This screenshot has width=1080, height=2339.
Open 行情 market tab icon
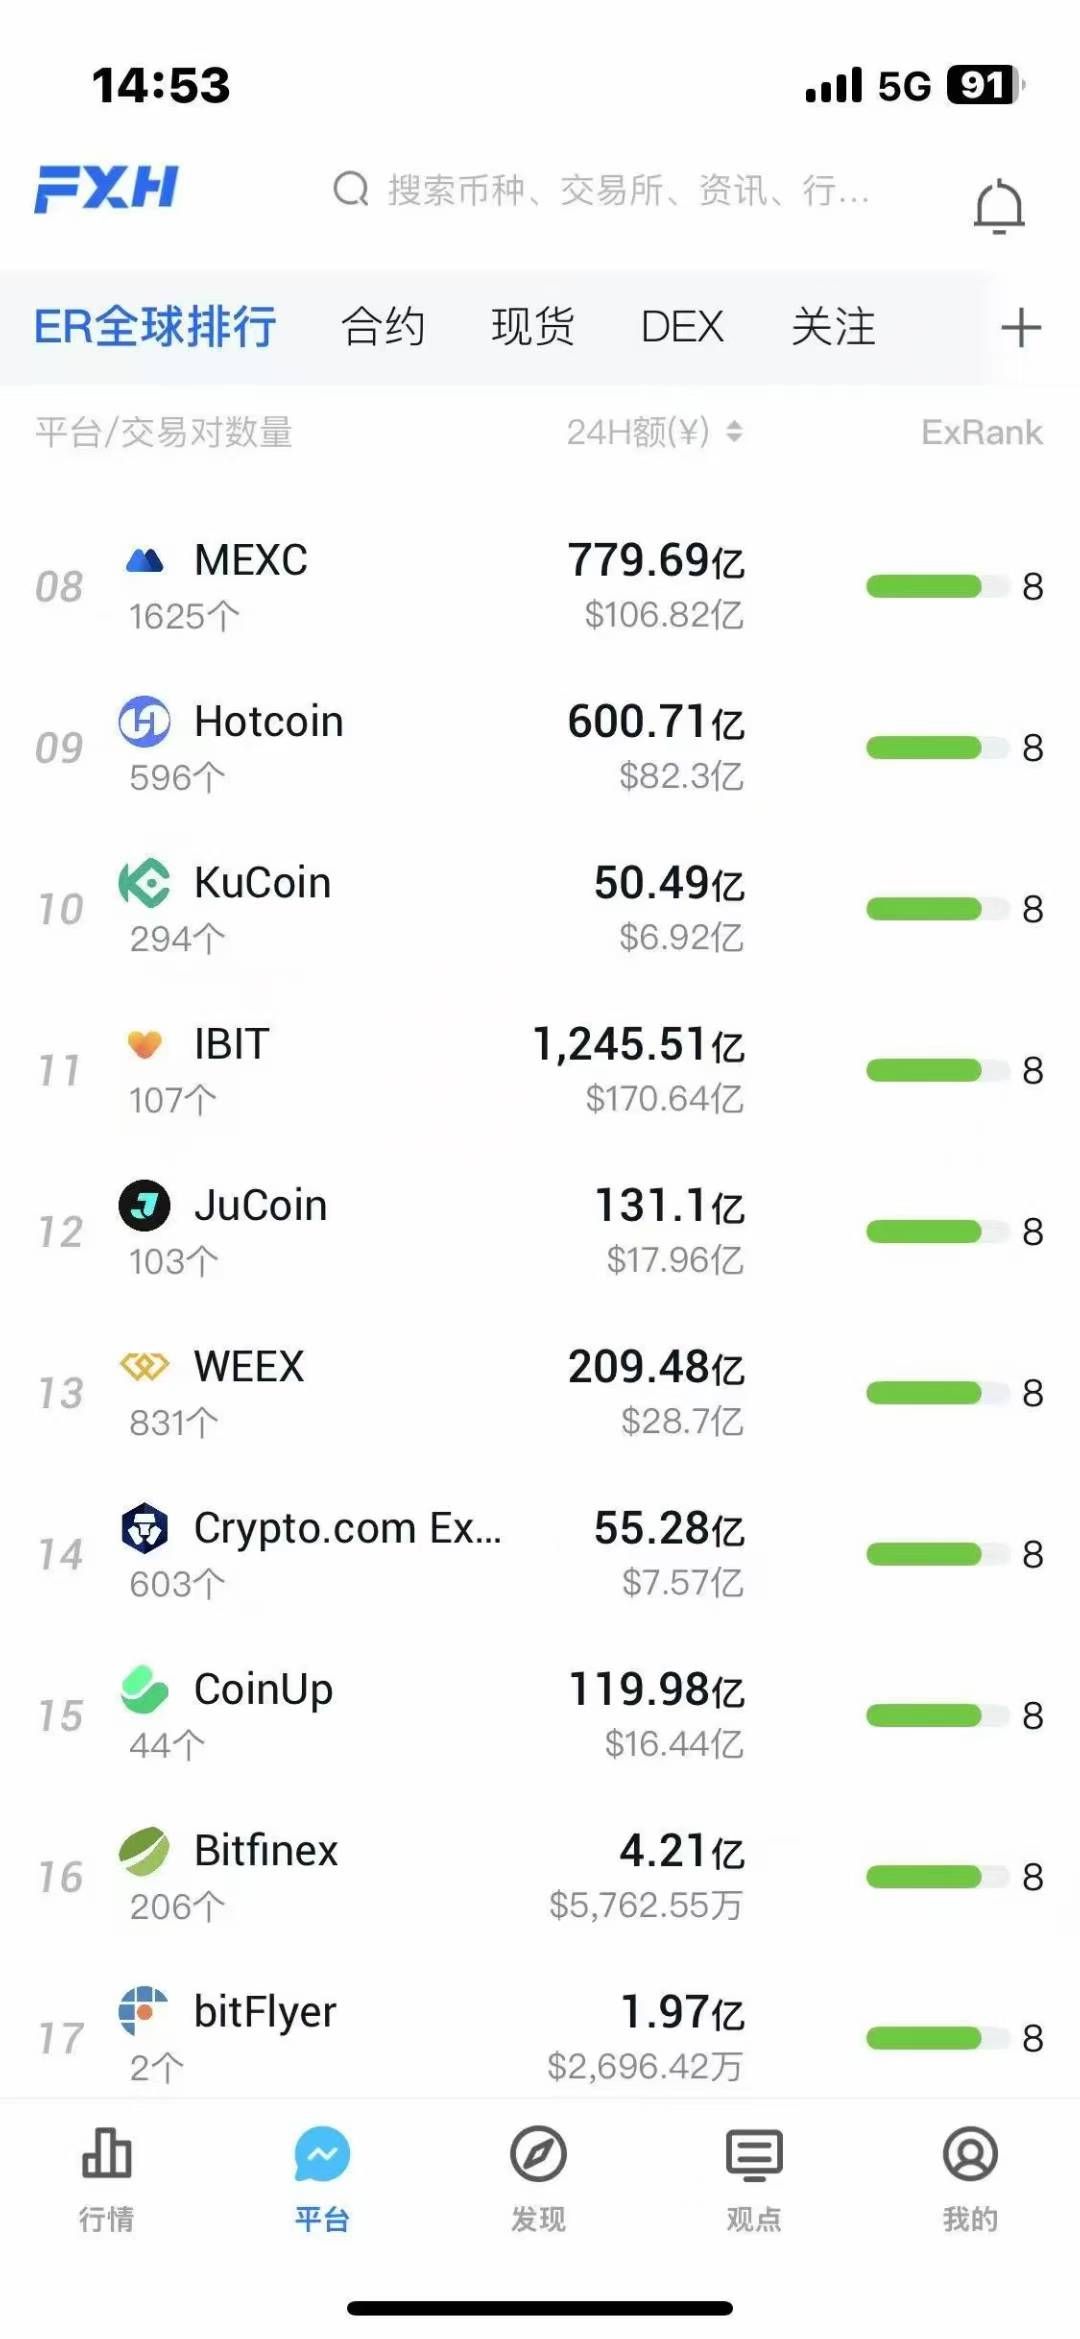click(107, 2153)
